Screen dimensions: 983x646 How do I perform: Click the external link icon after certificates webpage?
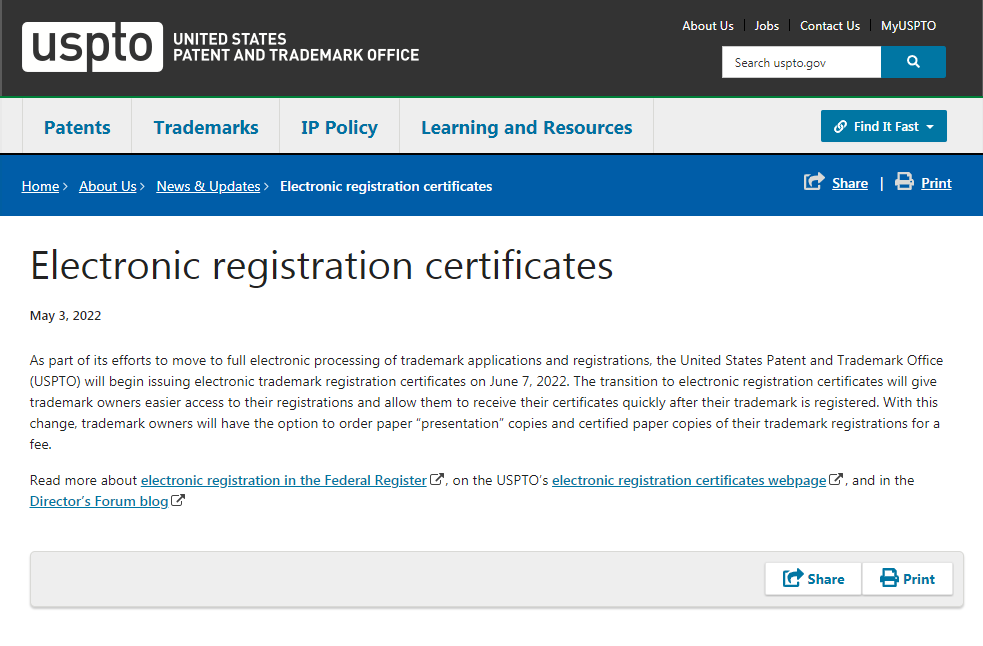tap(836, 479)
